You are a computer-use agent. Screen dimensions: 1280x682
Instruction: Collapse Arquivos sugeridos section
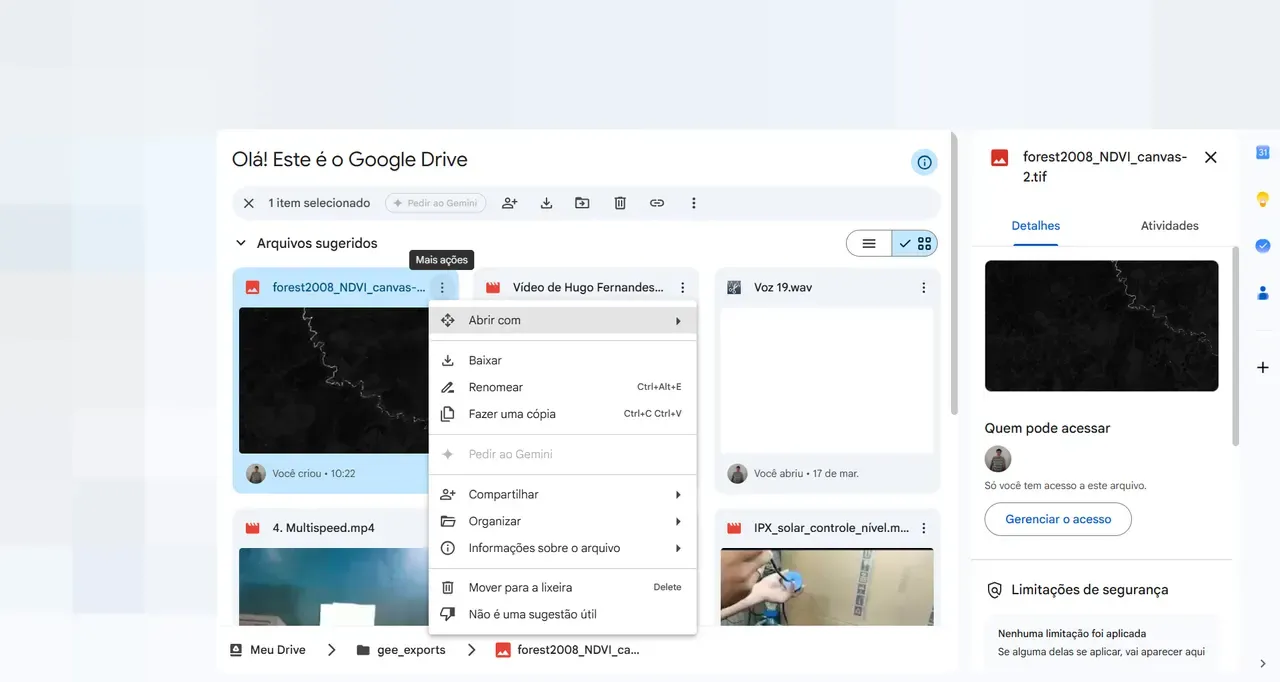tap(240, 243)
